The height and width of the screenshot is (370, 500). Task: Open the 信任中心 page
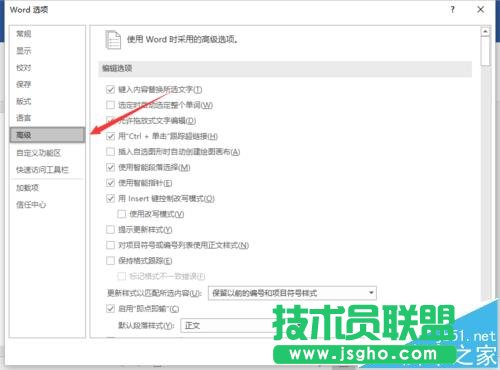[31, 204]
